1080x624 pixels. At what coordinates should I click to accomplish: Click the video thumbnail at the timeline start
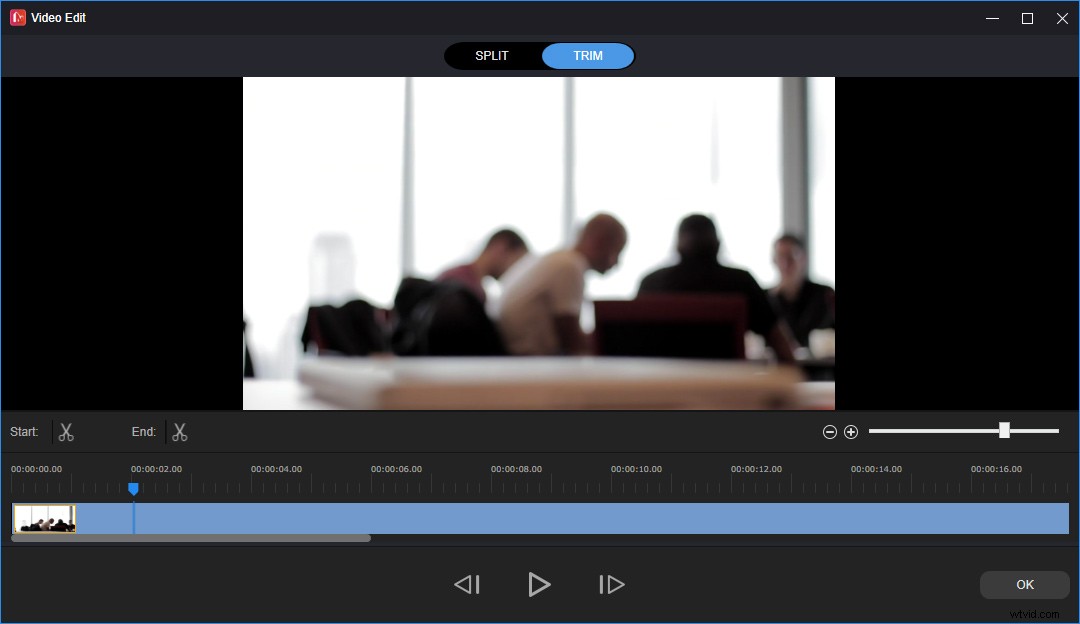click(x=43, y=518)
